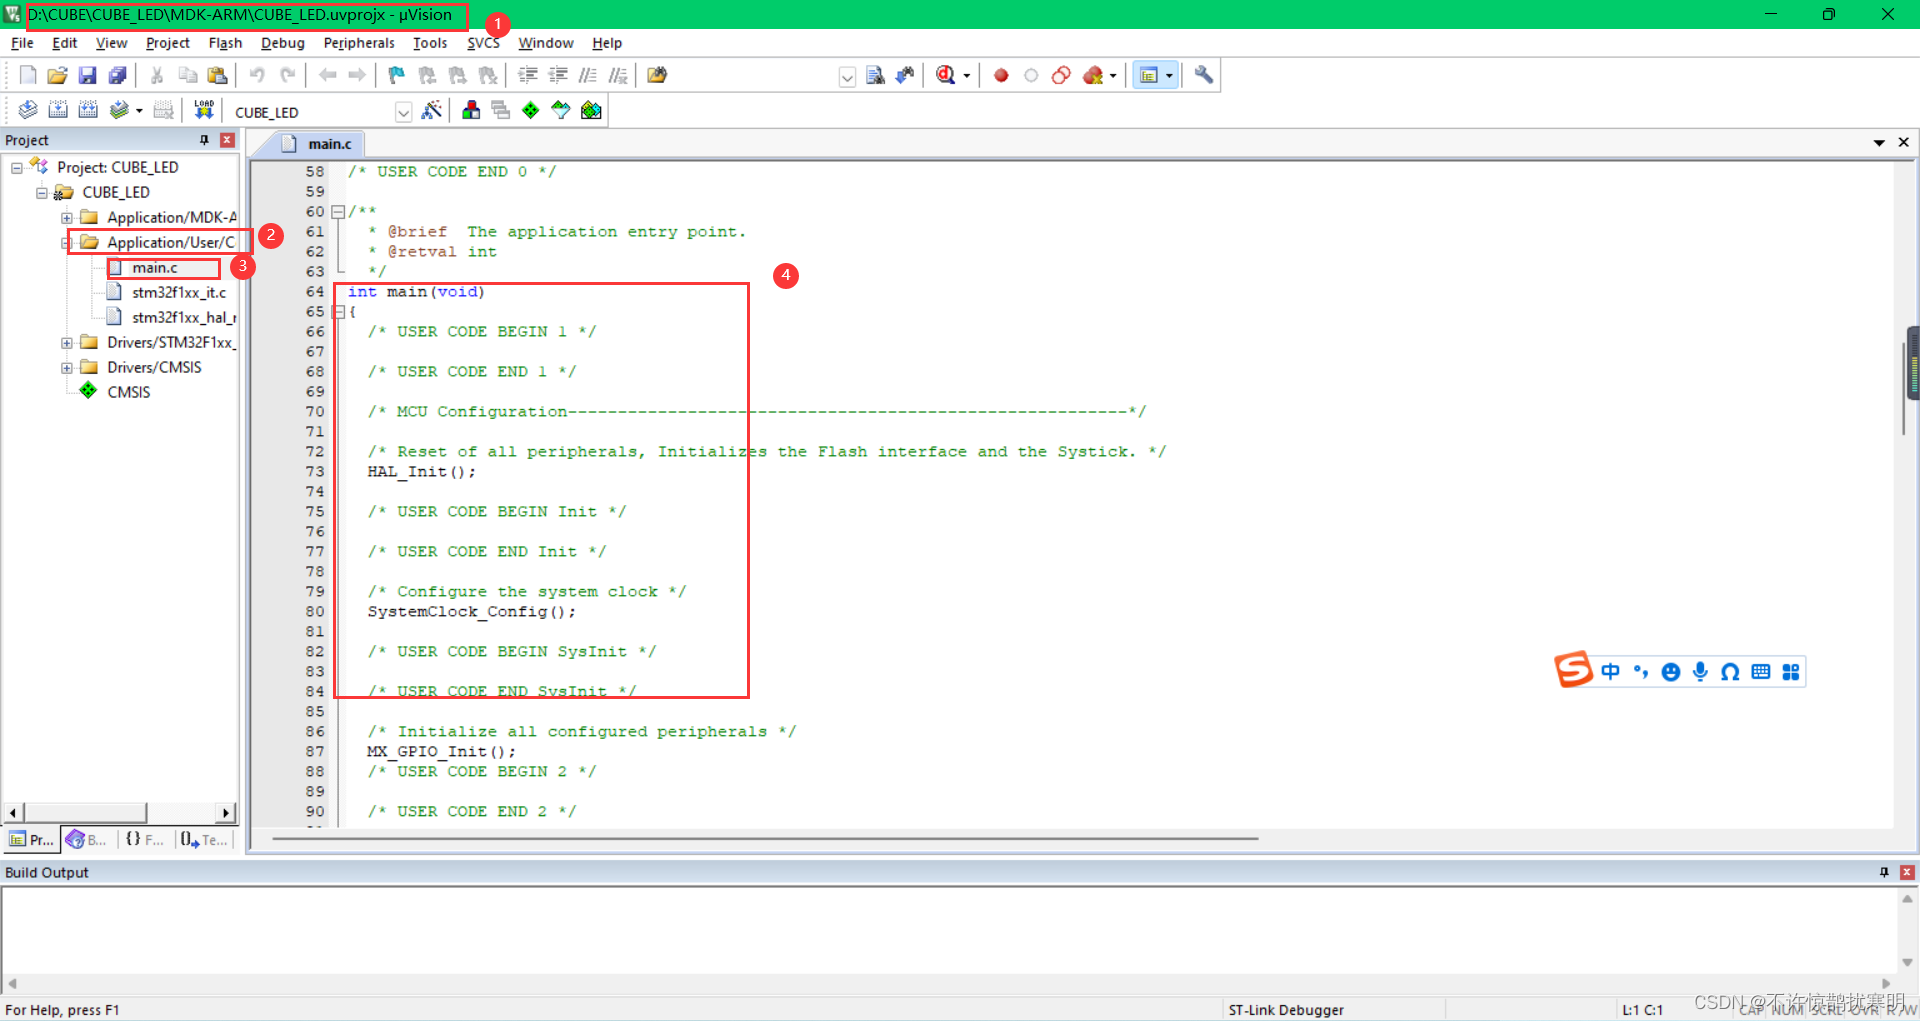Switch to the Project panel tab
The width and height of the screenshot is (1920, 1021).
pyautogui.click(x=32, y=840)
